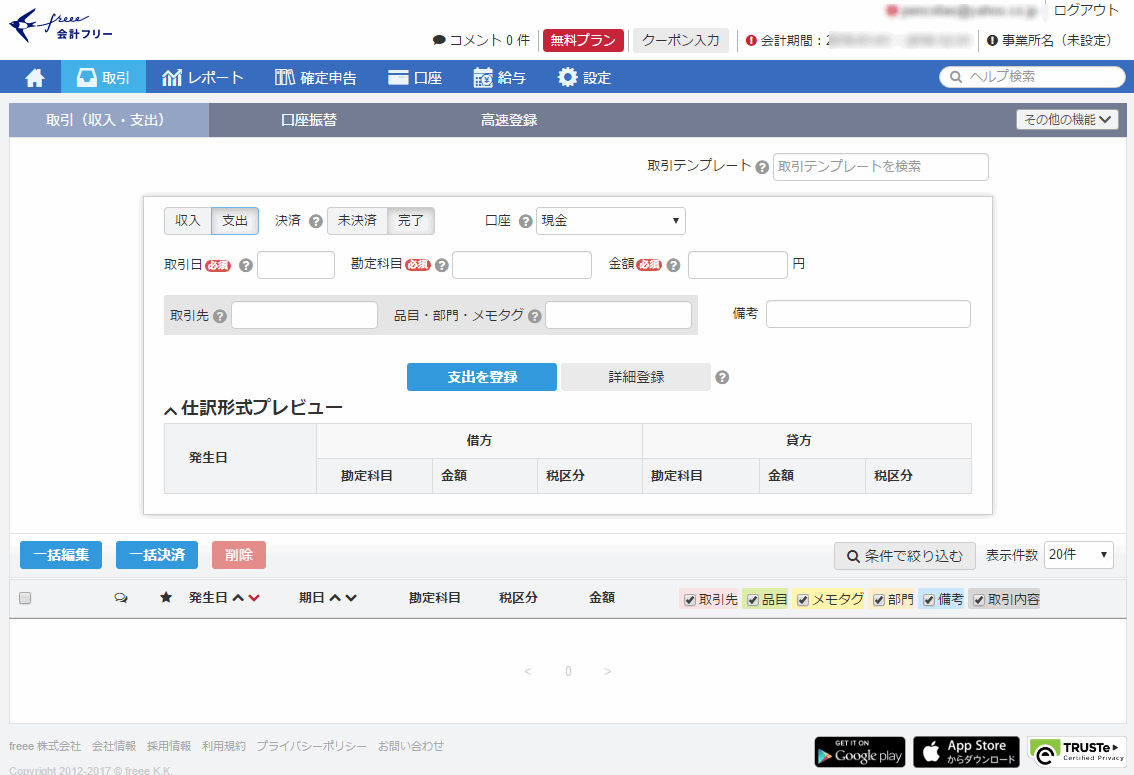Show the 取引日 help question mark
Image resolution: width=1134 pixels, height=775 pixels.
point(246,265)
